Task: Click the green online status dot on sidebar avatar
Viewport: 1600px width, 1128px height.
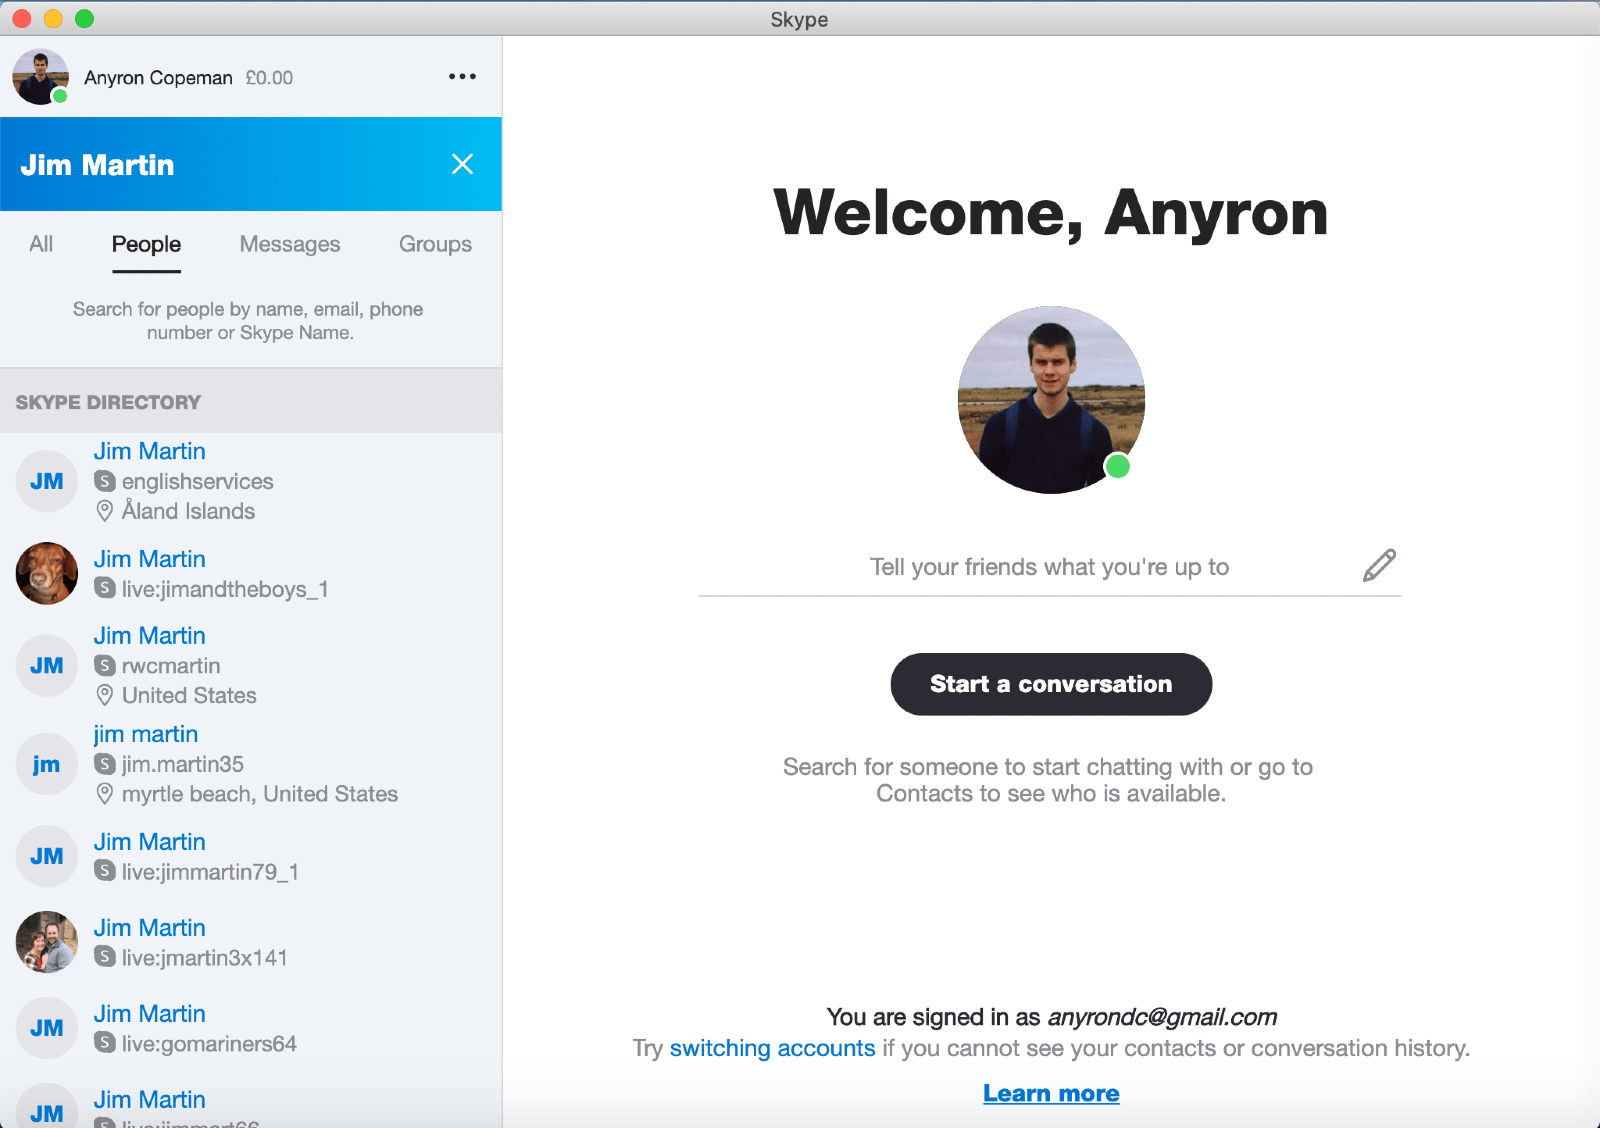Action: (60, 96)
